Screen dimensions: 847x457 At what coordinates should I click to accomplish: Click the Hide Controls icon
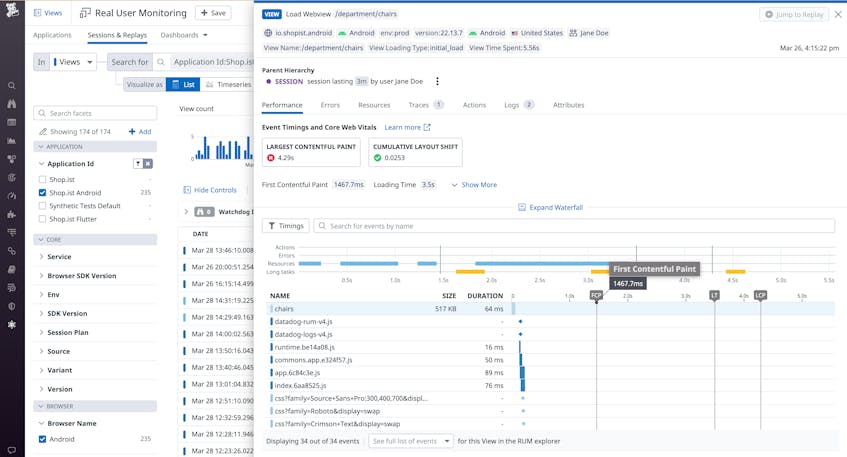187,190
